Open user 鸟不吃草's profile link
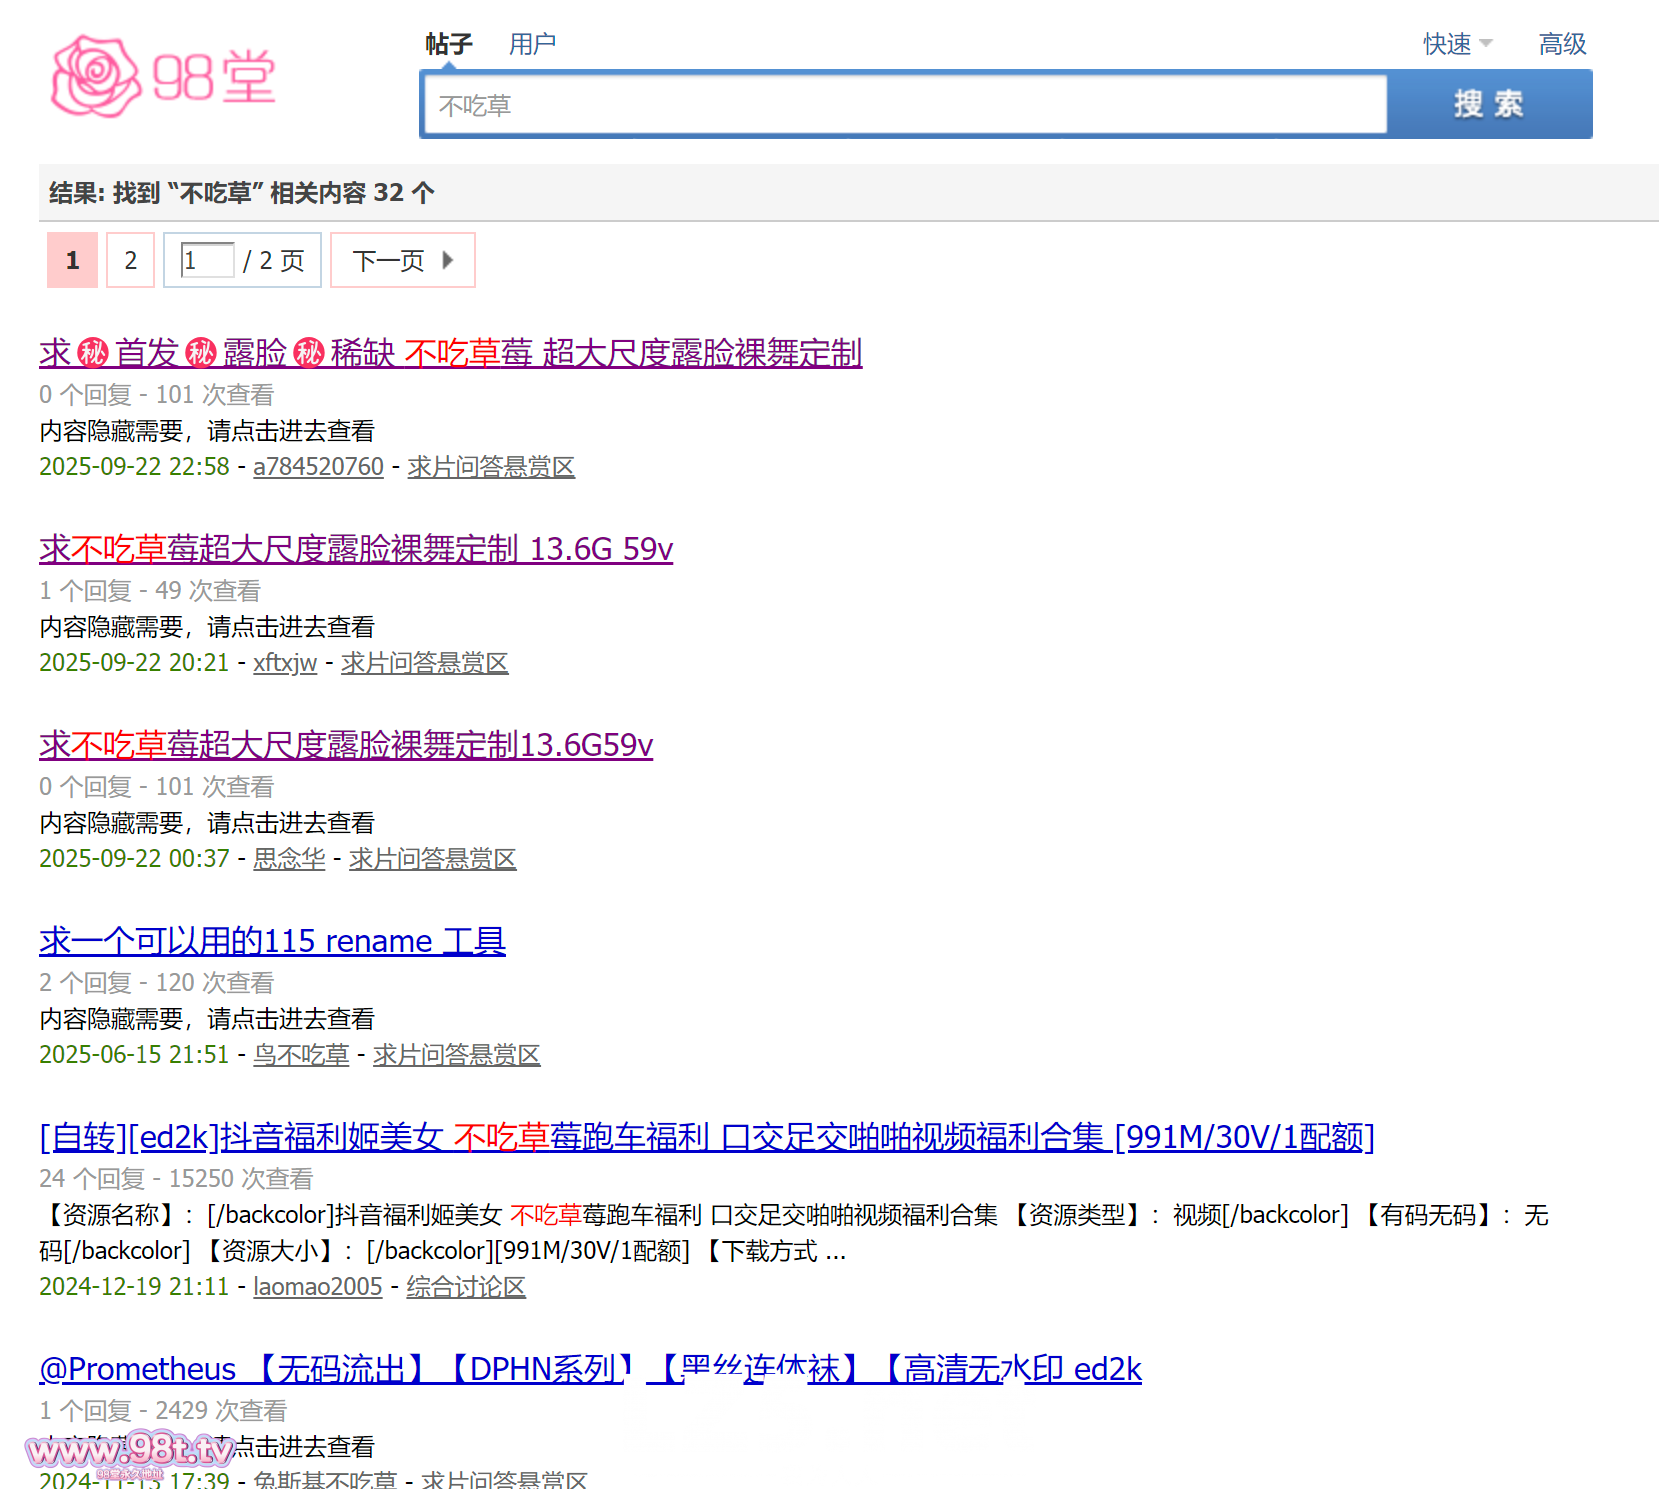This screenshot has width=1659, height=1489. (x=301, y=1055)
